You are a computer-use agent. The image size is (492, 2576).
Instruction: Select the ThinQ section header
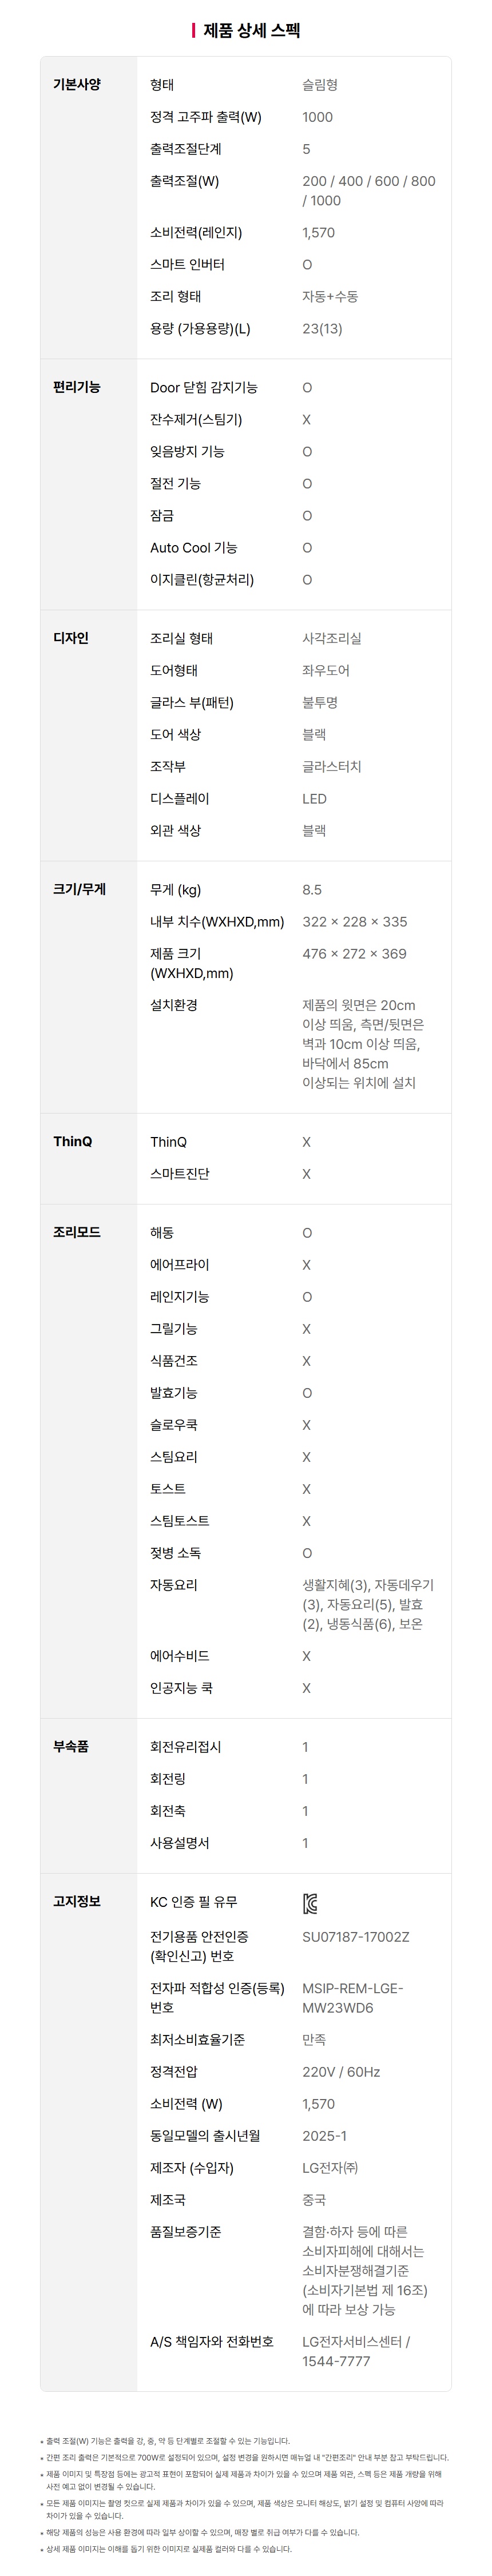tap(73, 1141)
